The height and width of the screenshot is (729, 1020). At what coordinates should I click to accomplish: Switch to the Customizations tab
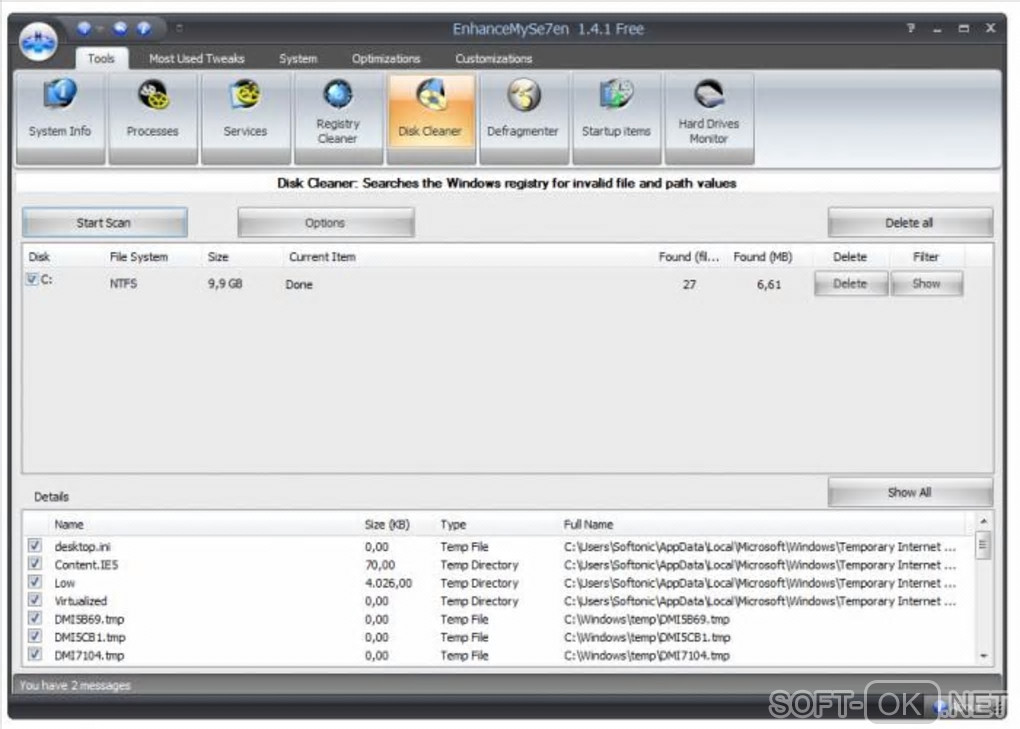point(493,59)
